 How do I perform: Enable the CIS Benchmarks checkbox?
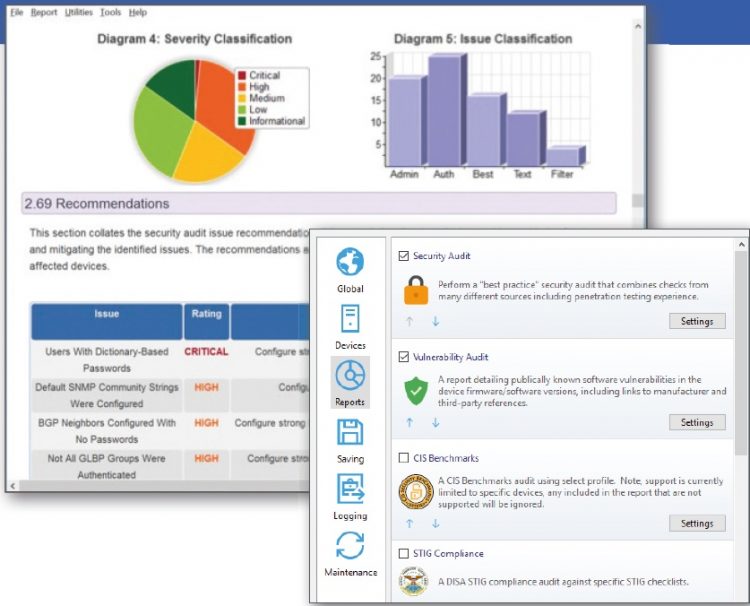point(404,458)
